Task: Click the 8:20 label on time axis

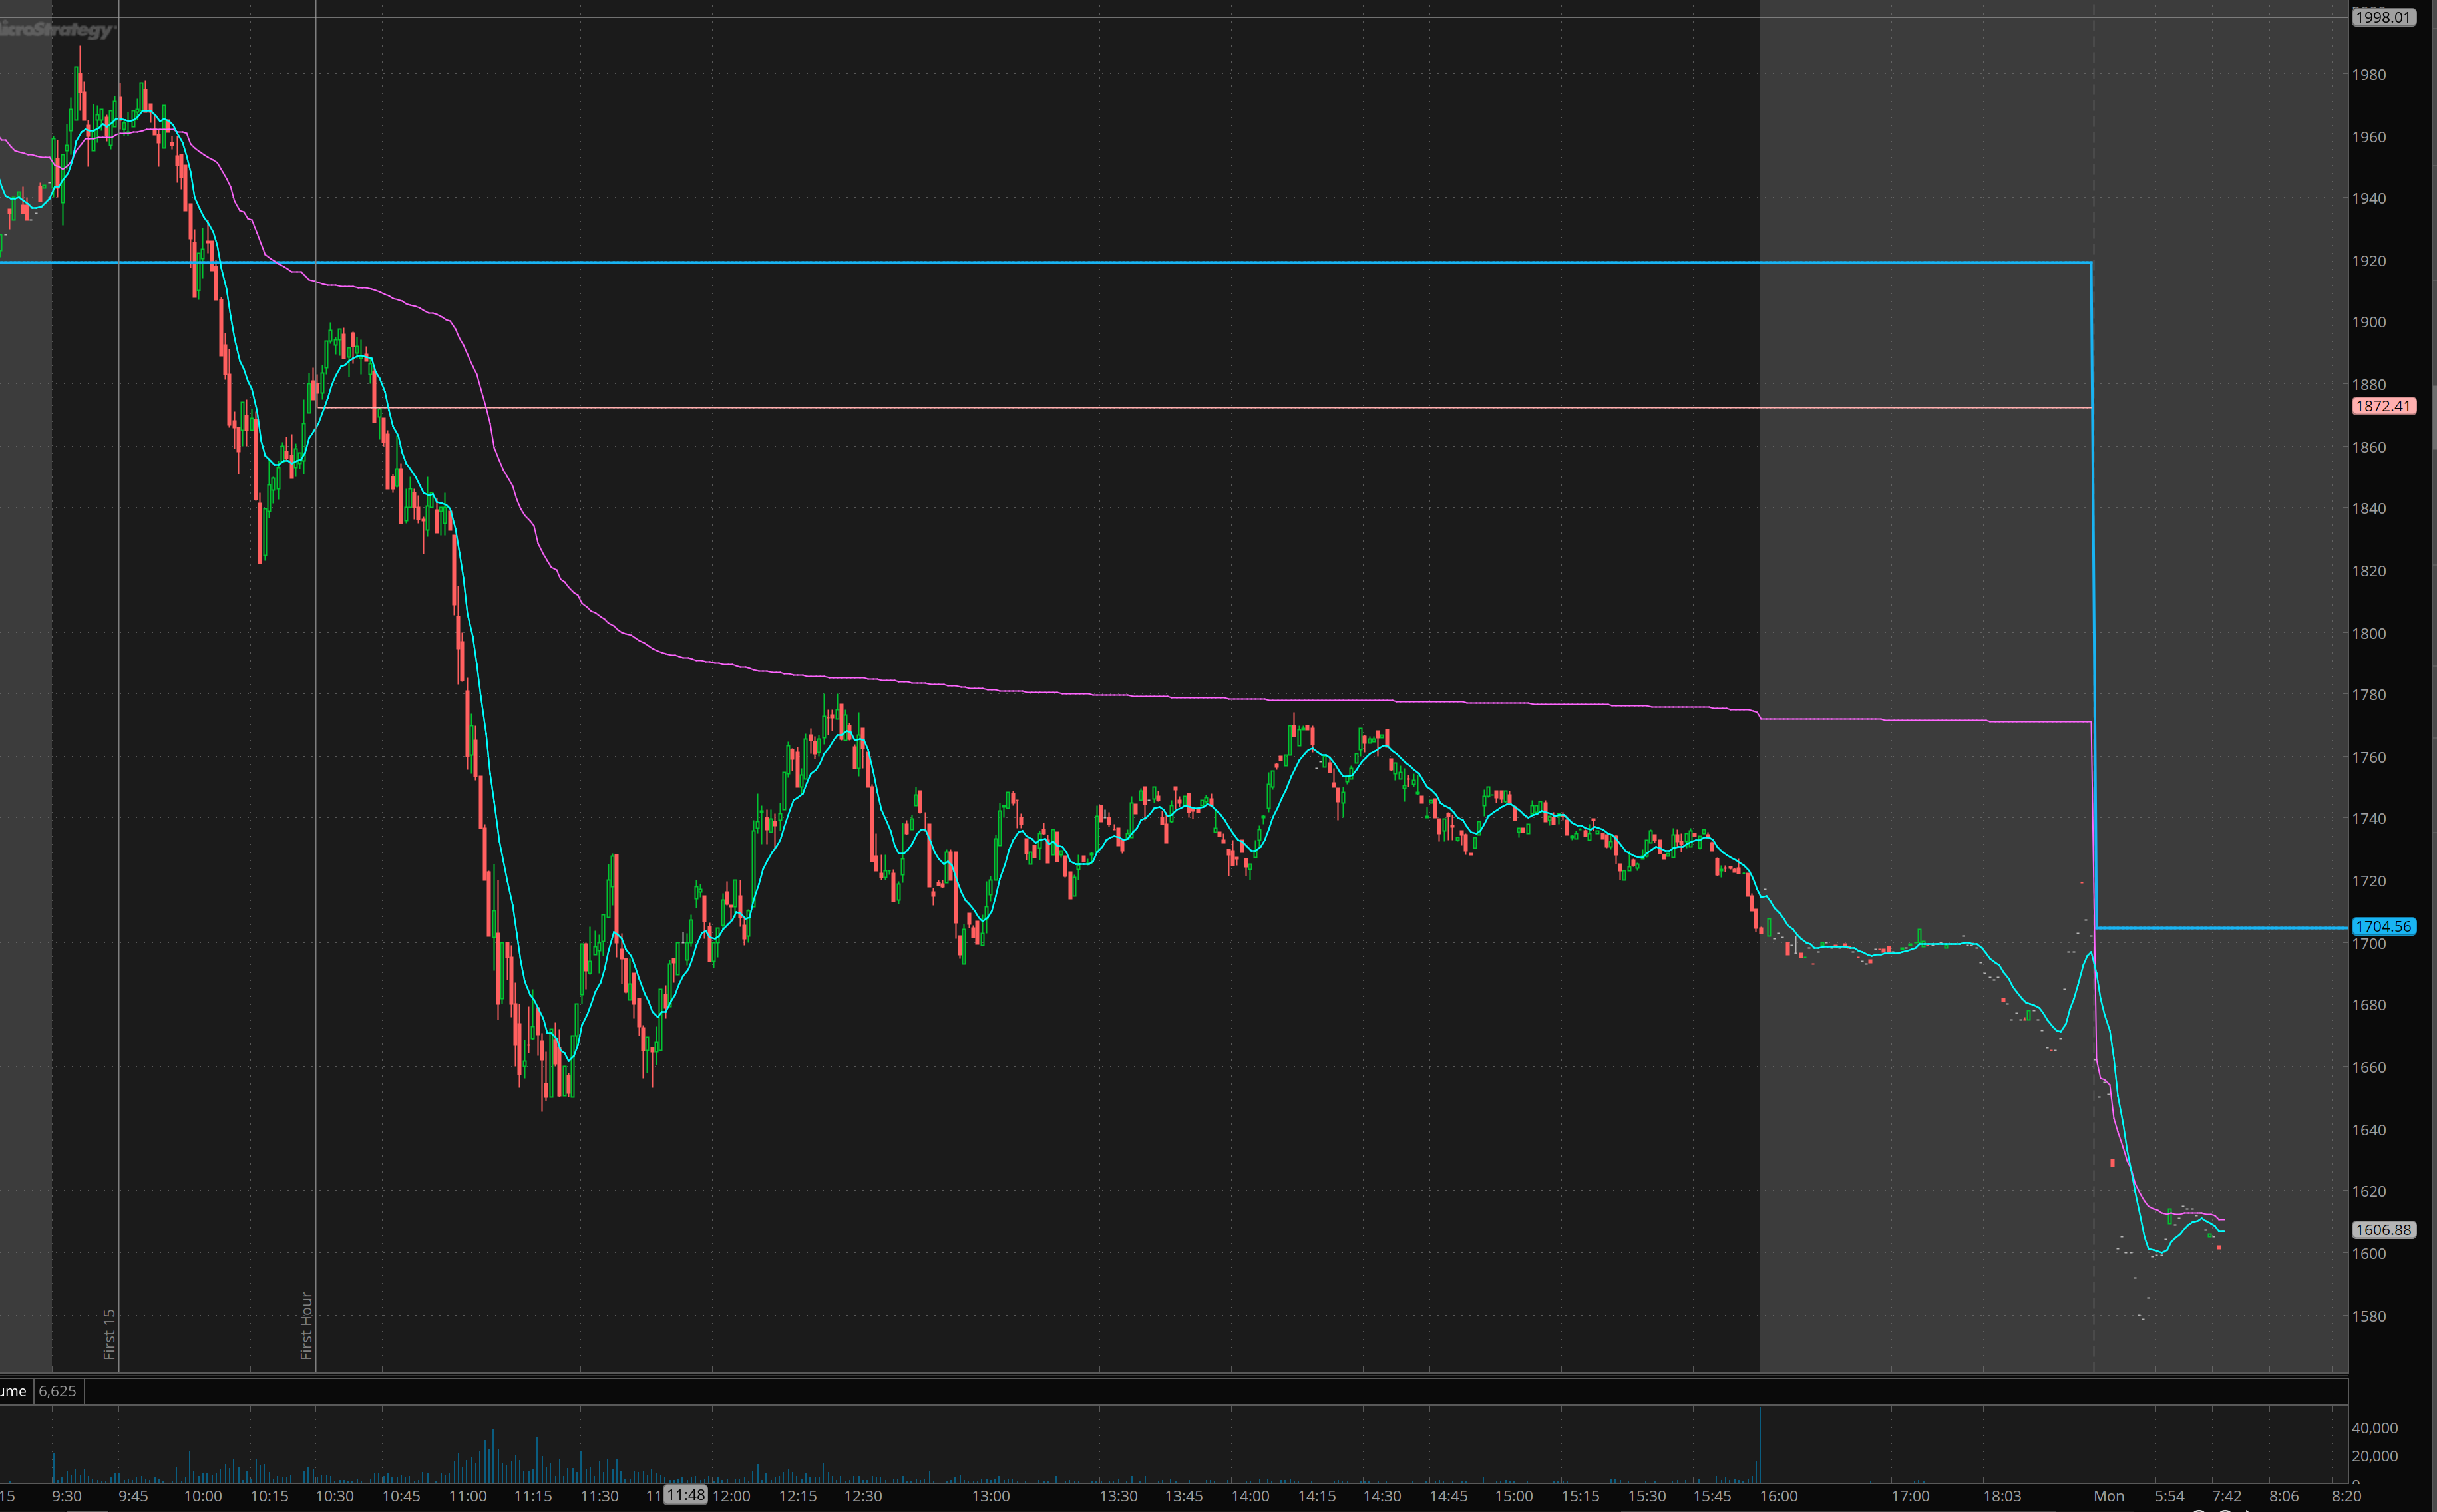Action: [x=2346, y=1496]
